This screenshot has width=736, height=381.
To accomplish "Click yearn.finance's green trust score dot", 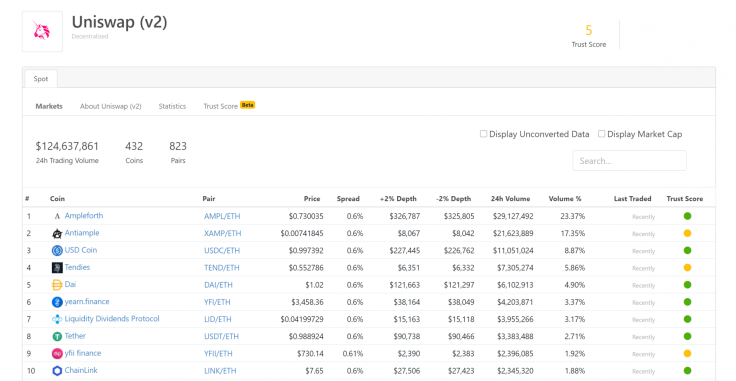I will tap(687, 302).
